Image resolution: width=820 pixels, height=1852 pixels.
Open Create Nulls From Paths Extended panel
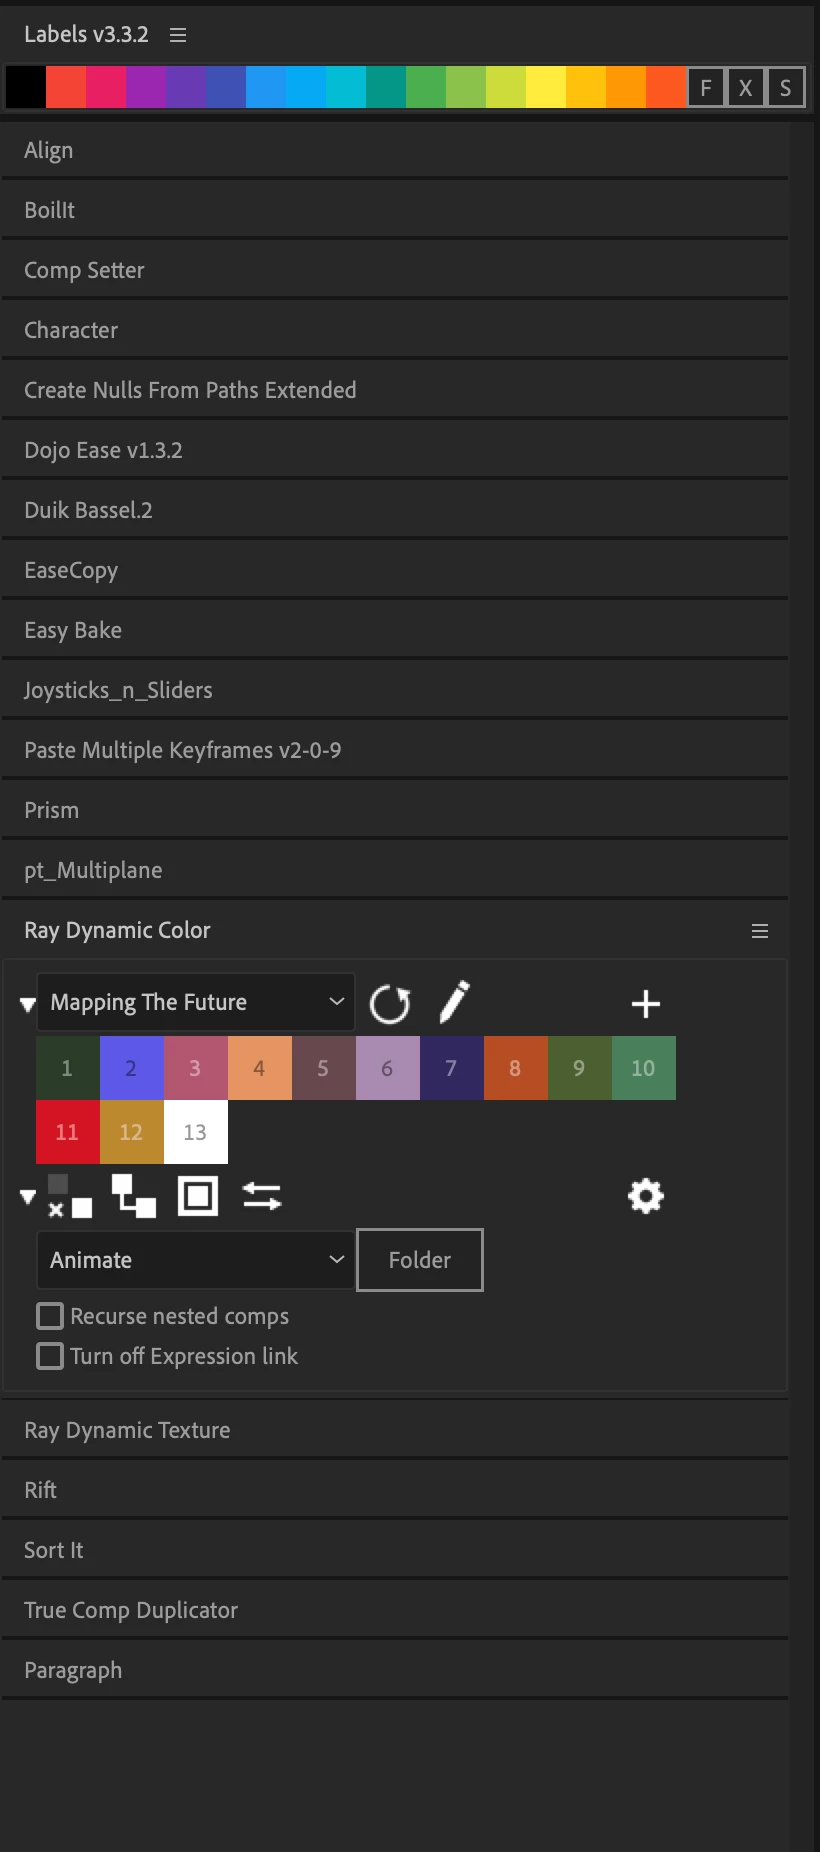[x=395, y=390]
